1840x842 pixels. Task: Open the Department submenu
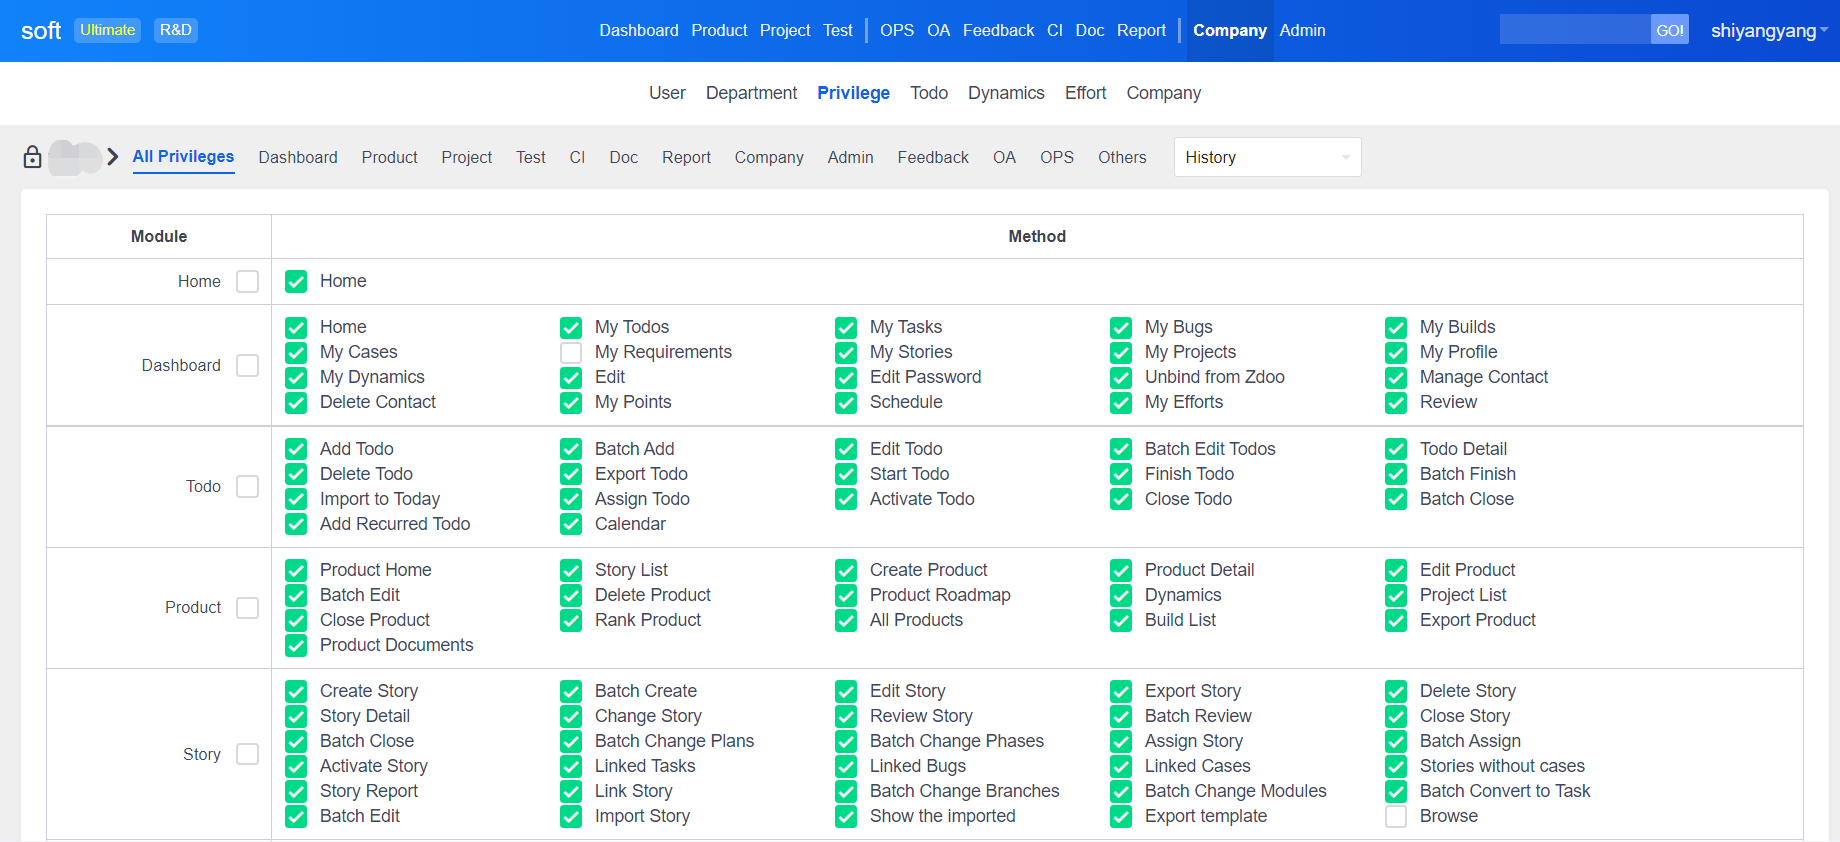pos(751,93)
